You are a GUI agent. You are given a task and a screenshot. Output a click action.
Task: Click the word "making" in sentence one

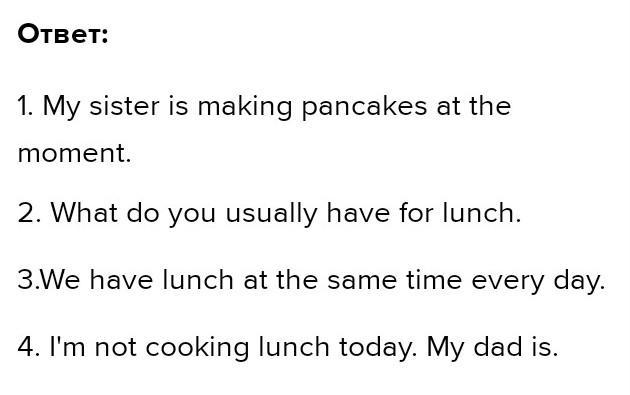(245, 107)
